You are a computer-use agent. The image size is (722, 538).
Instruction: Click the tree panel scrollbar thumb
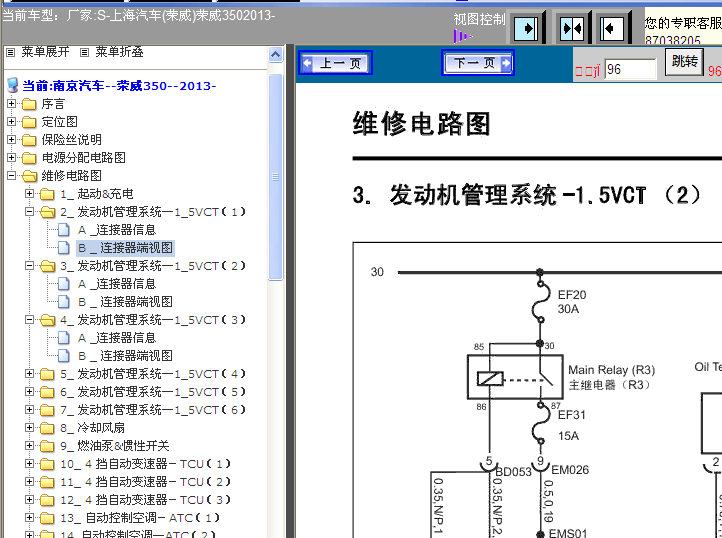coord(275,177)
